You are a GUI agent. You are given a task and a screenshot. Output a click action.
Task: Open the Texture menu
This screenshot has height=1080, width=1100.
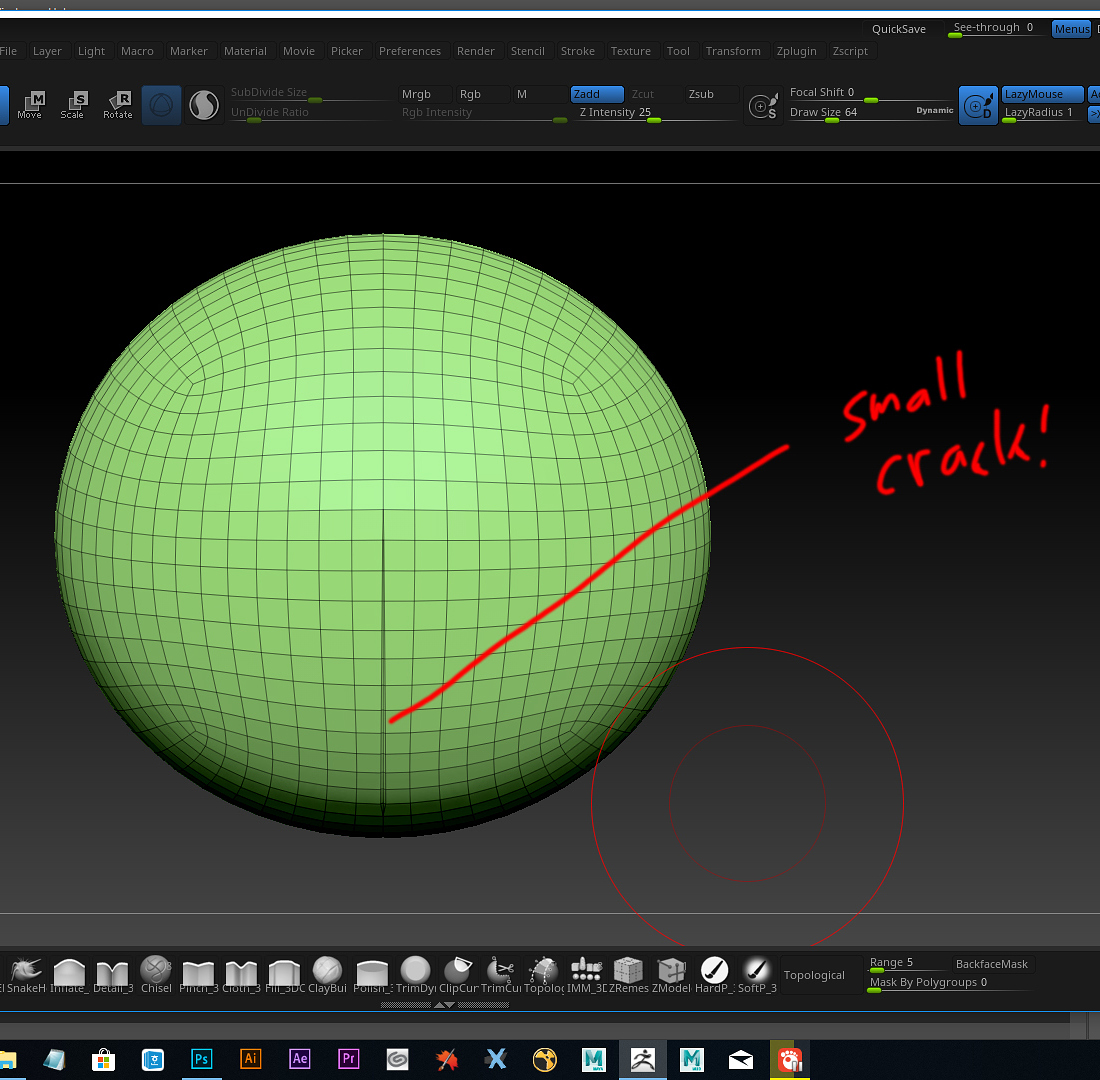(631, 51)
